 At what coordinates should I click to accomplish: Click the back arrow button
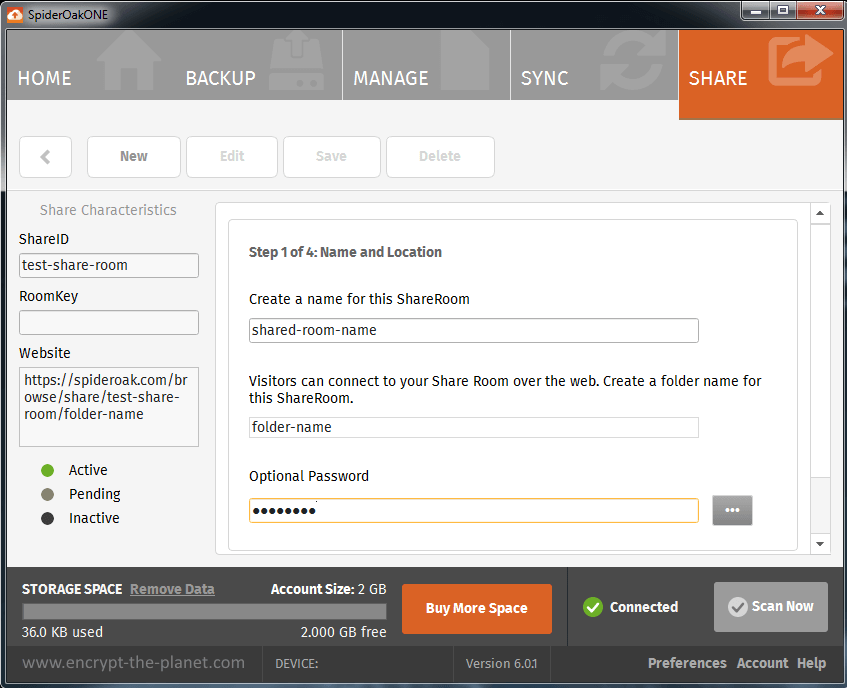click(x=45, y=157)
